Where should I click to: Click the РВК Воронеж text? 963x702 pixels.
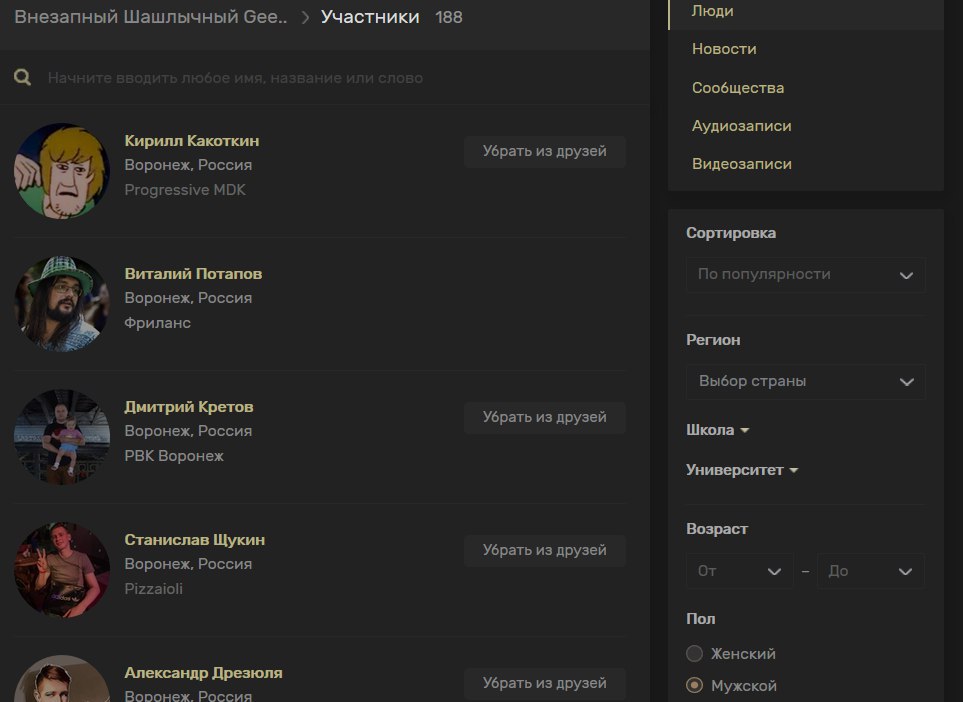(x=174, y=456)
